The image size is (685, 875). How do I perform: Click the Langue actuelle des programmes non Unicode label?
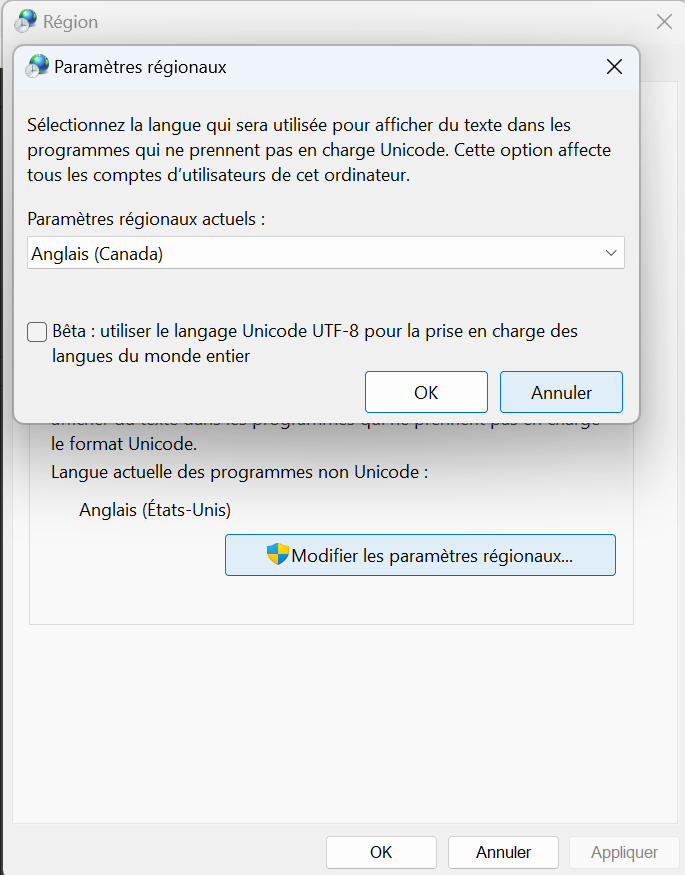[240, 472]
